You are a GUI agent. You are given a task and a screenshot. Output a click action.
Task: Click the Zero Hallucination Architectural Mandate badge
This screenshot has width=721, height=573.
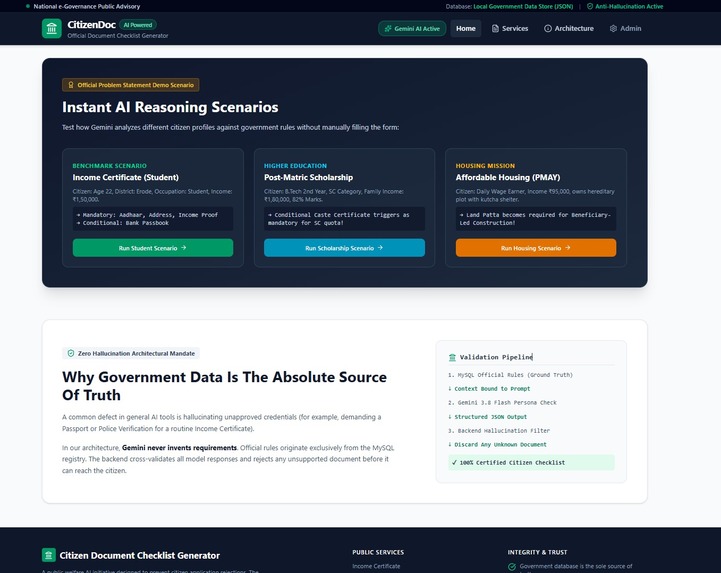131,354
